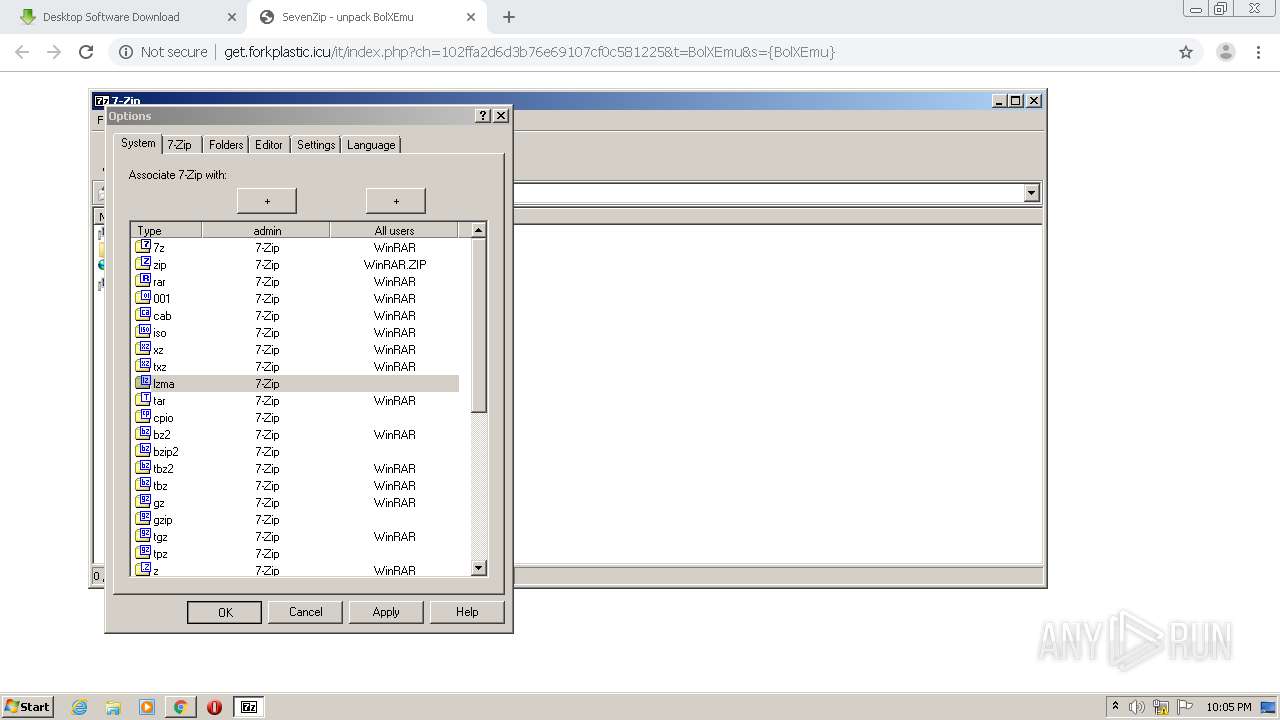
Task: Click the 001 file type icon
Action: (143, 298)
